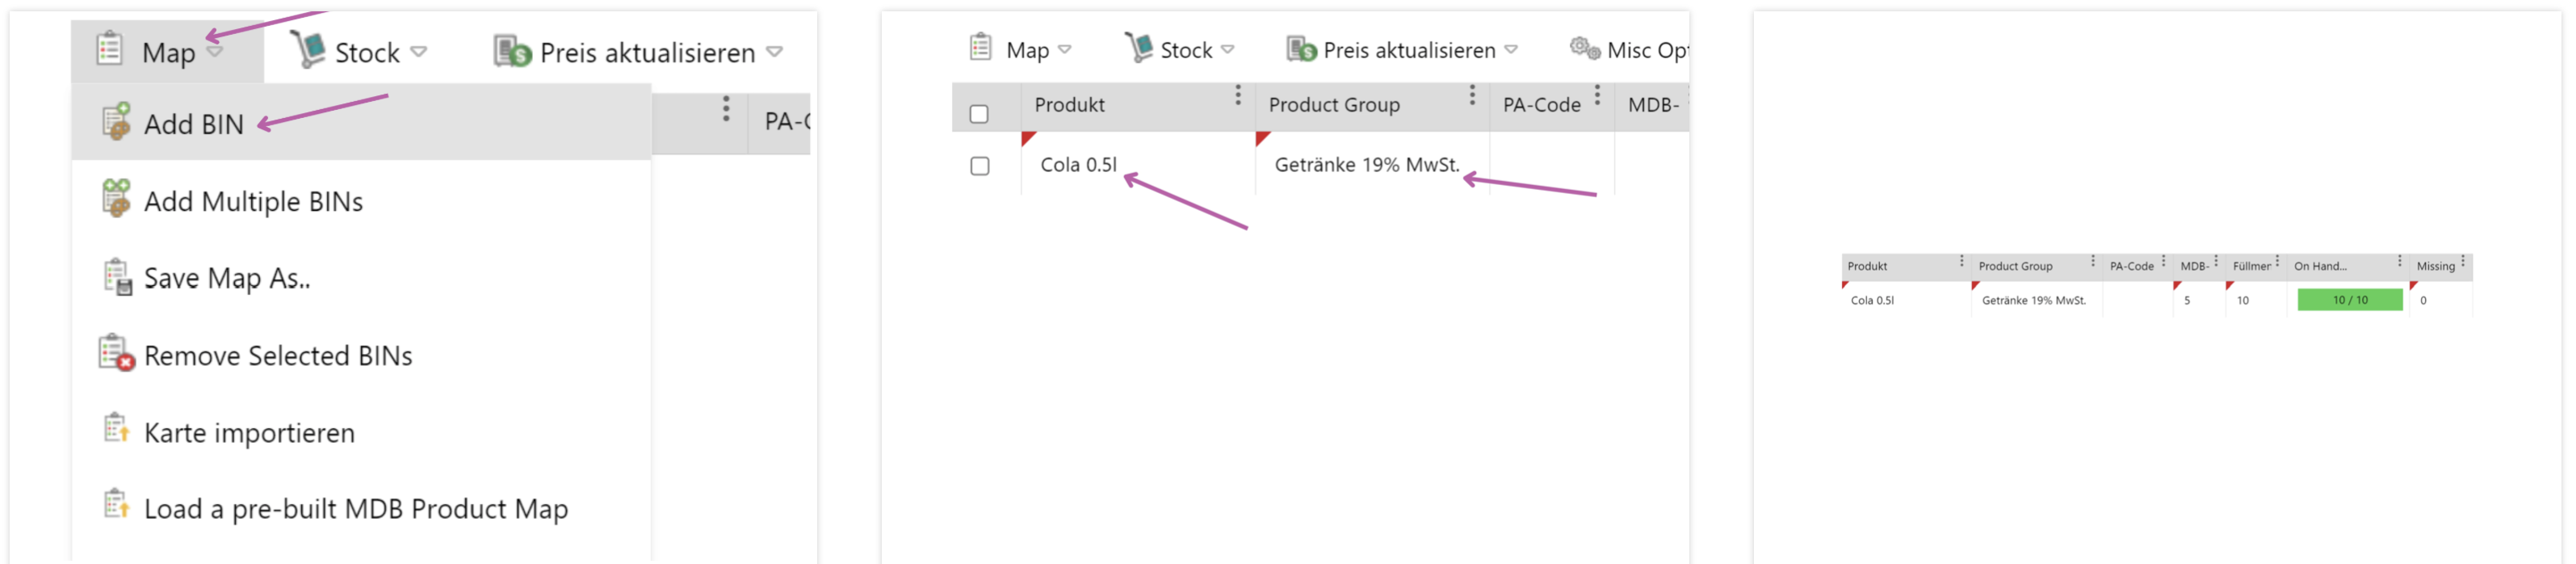Tick the select-all checkbox in the table header
Image resolution: width=2576 pixels, height=564 pixels.
[979, 114]
